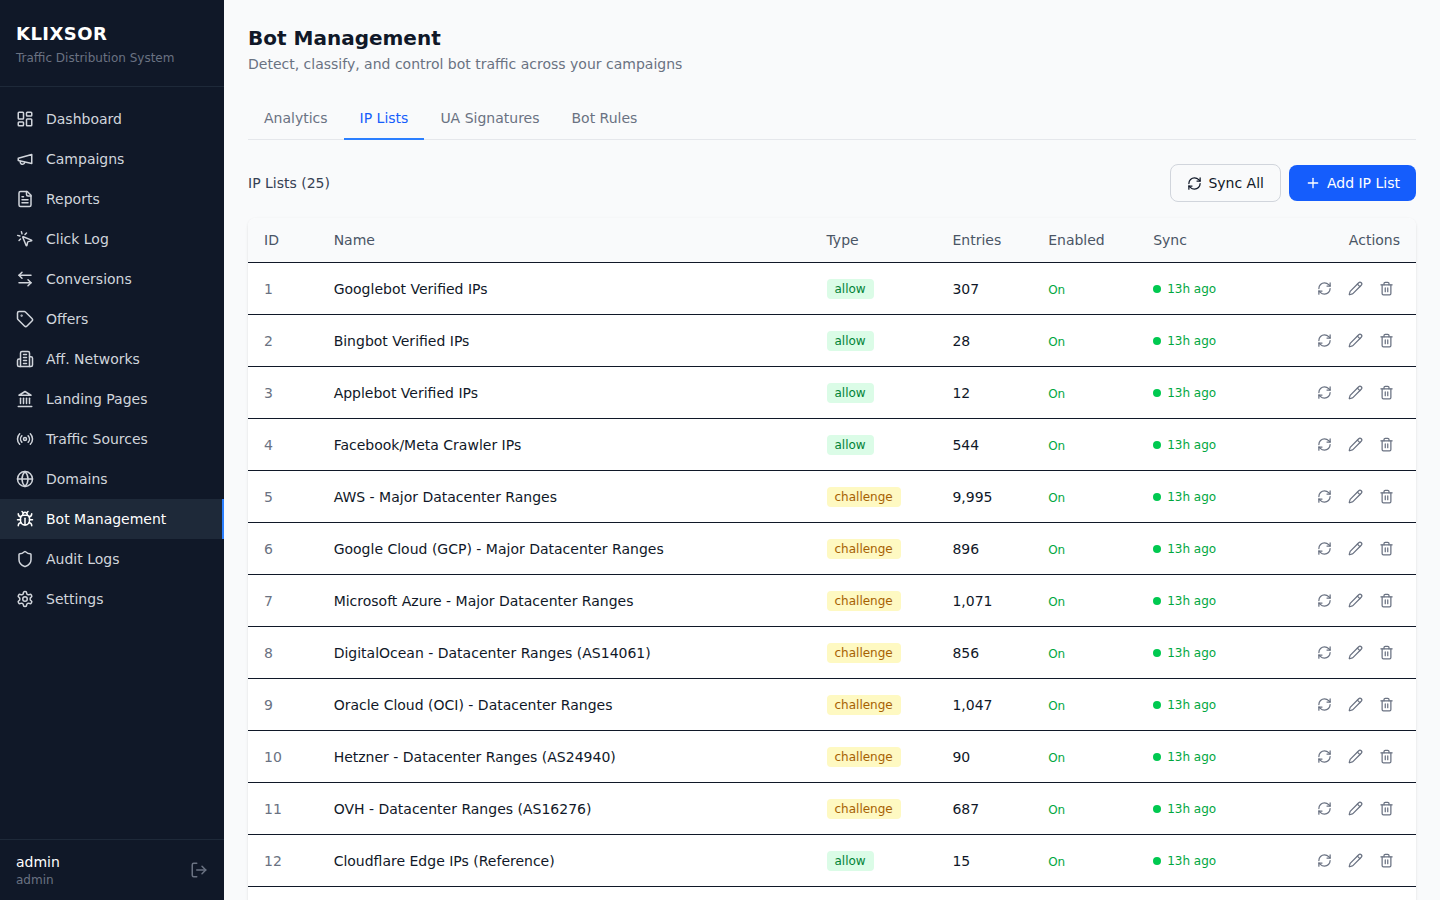Viewport: 1440px width, 900px height.
Task: Turn off the OVH Datacenter Ranges list
Action: 1056,809
